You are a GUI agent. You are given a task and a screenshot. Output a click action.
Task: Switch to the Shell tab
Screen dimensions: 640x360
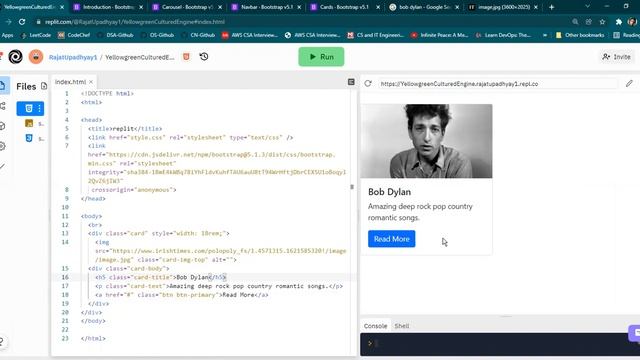[x=402, y=326]
